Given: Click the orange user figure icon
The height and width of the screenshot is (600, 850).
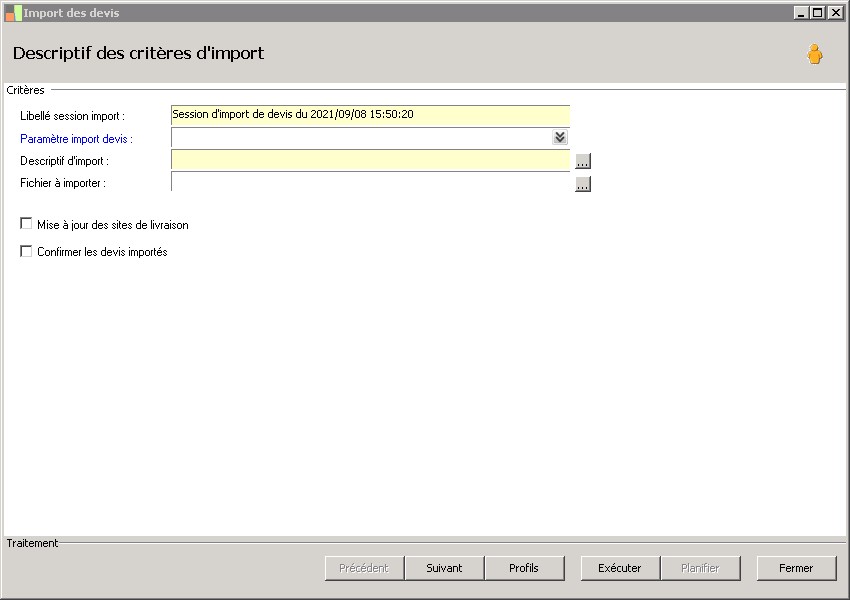Looking at the screenshot, I should pyautogui.click(x=814, y=54).
